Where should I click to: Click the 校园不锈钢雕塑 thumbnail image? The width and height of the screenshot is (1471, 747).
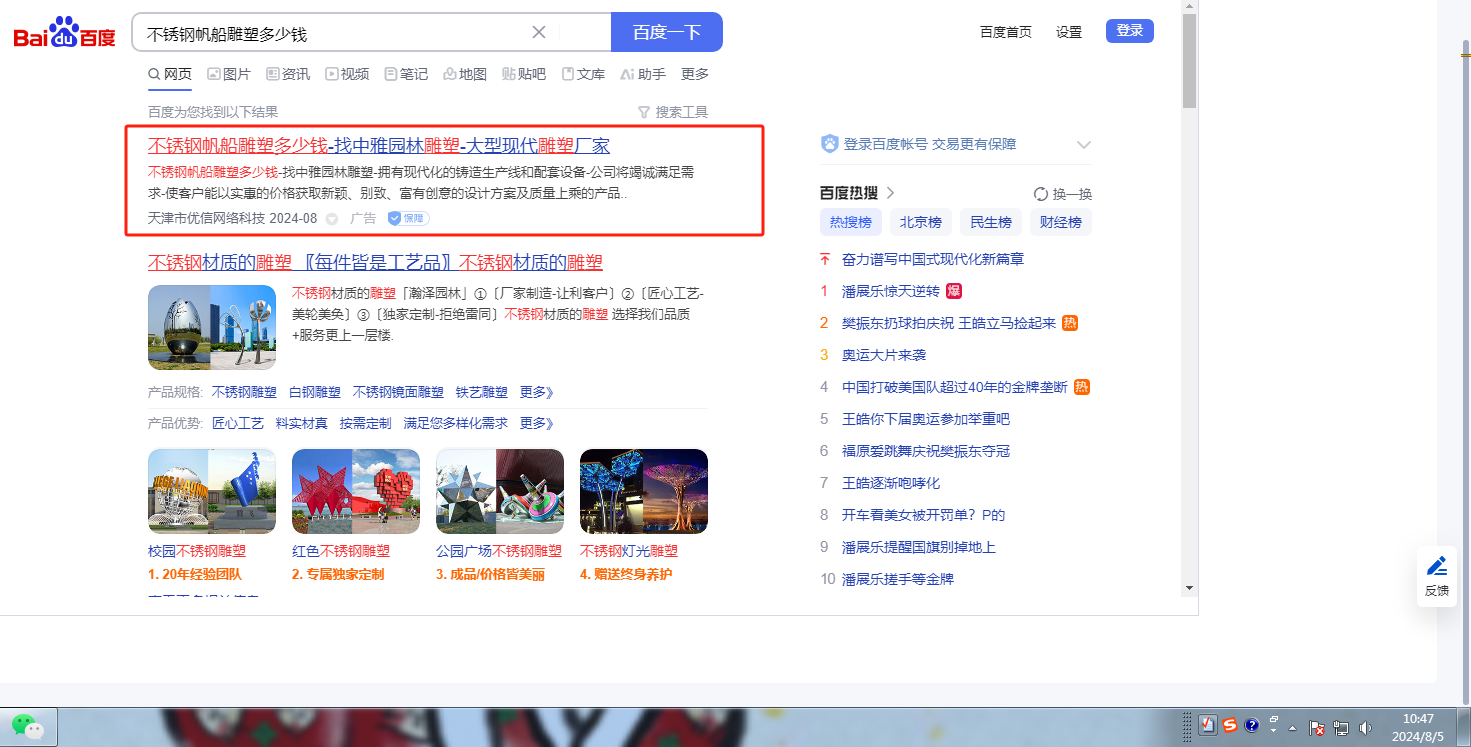pos(212,492)
